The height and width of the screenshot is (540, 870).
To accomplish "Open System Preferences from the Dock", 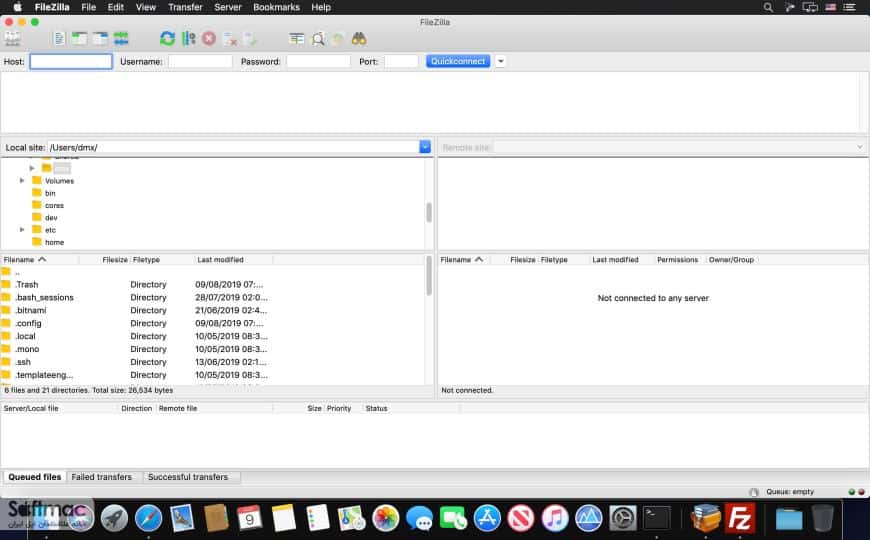I will [623, 518].
